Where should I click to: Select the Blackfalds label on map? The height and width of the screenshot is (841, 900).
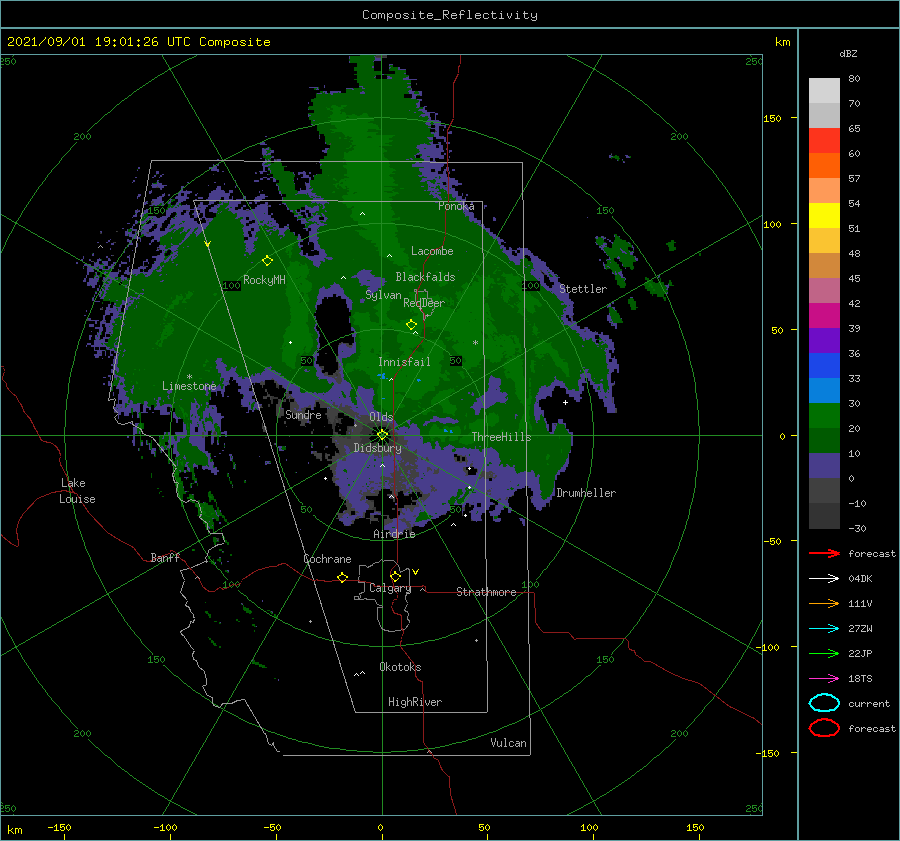[425, 277]
